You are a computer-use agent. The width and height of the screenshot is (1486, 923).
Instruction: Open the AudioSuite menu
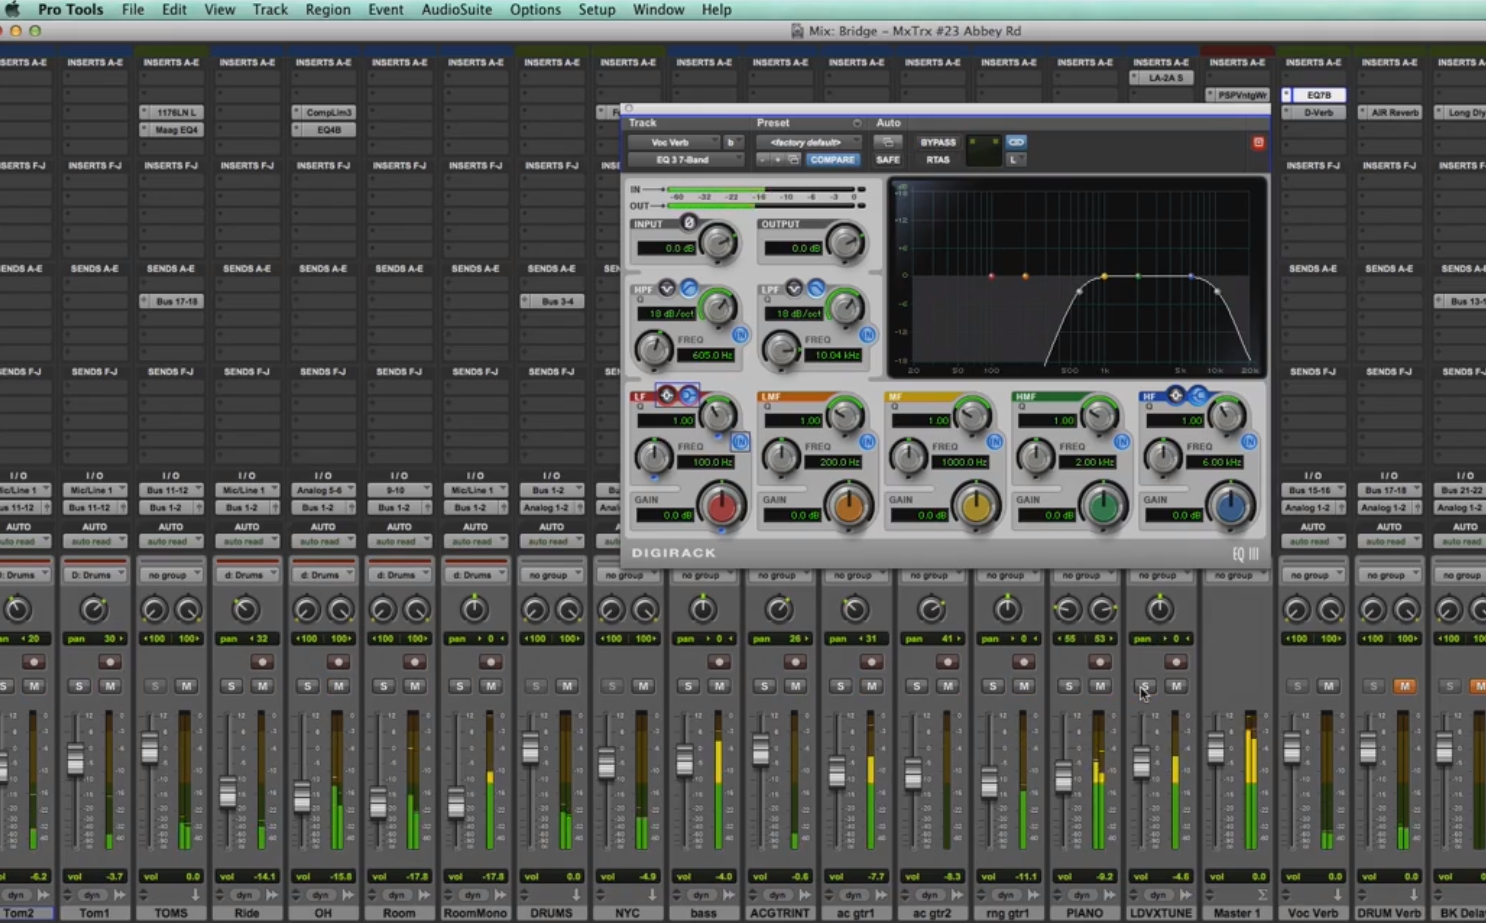456,9
